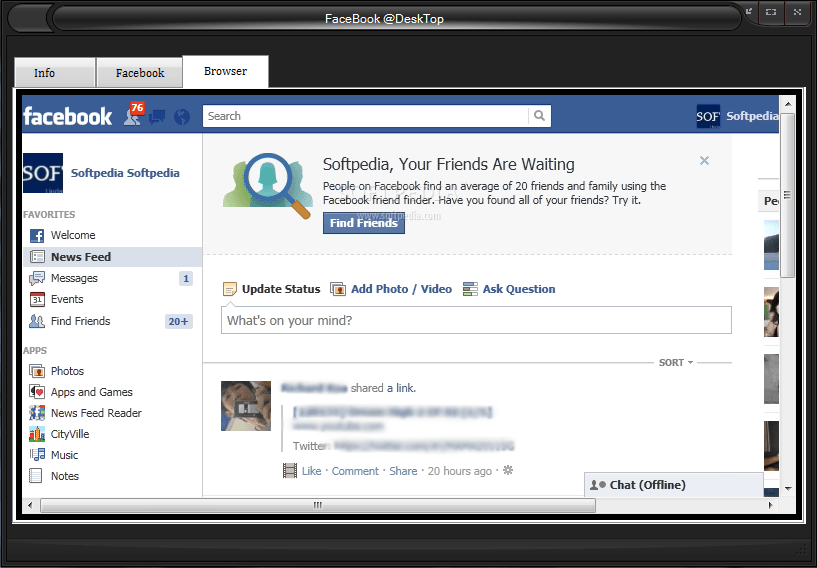
Task: Click the video film-strip icon on the post
Action: click(x=290, y=471)
